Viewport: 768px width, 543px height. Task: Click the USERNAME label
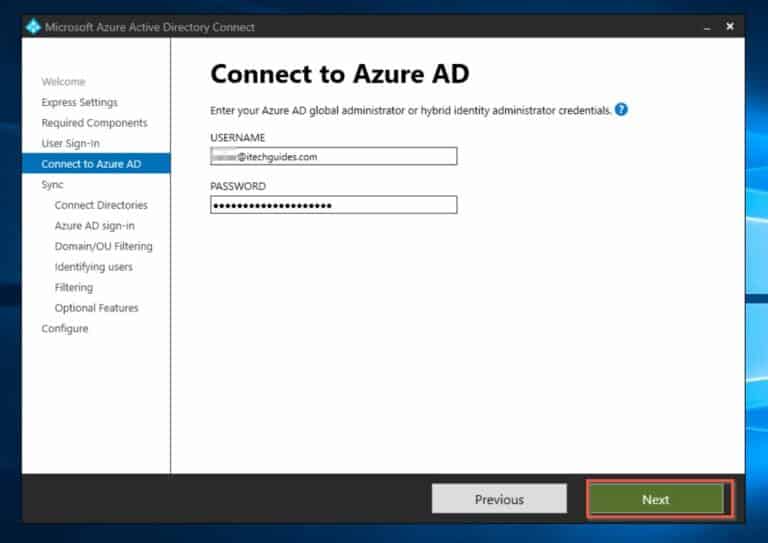tap(238, 138)
